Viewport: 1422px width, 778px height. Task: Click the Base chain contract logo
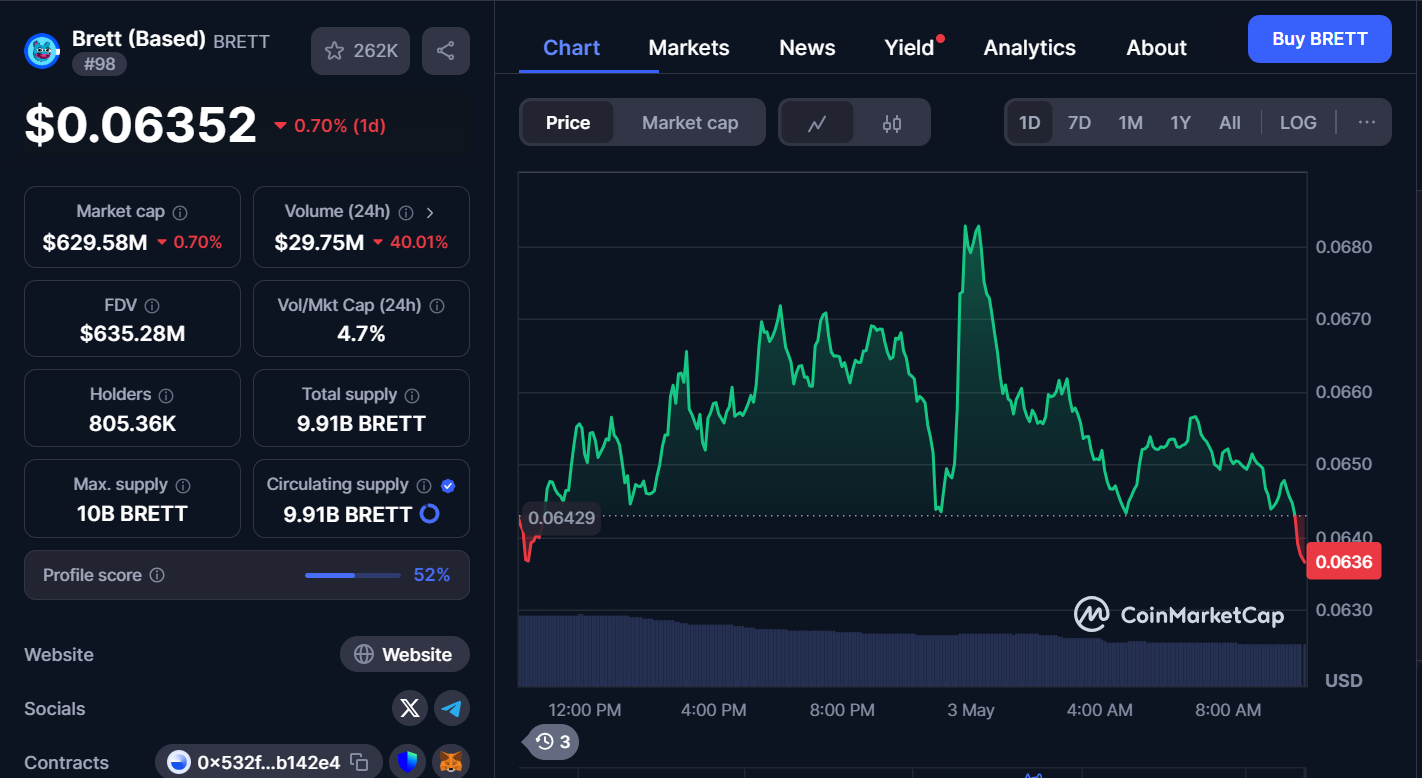(x=180, y=762)
